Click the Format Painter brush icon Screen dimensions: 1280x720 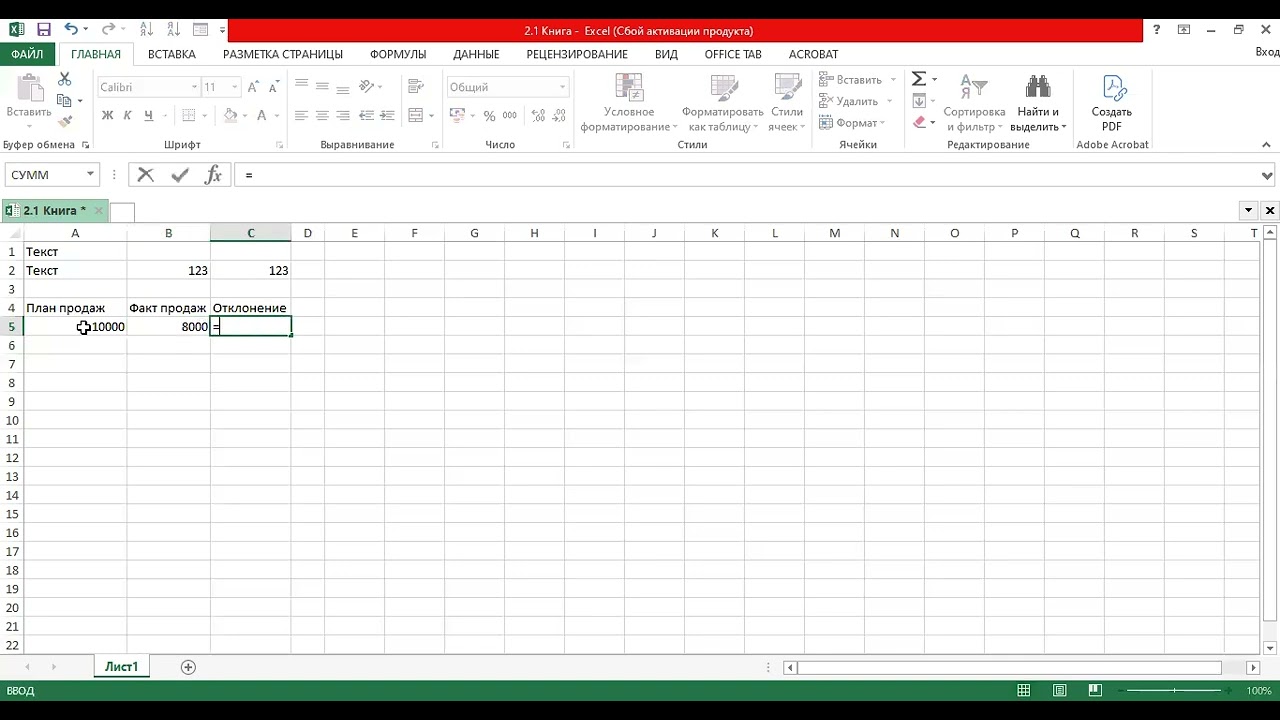pos(65,122)
